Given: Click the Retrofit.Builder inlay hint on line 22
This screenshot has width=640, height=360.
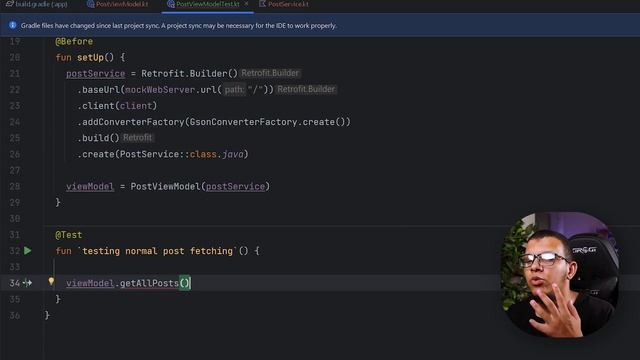Looking at the screenshot, I should [306, 89].
